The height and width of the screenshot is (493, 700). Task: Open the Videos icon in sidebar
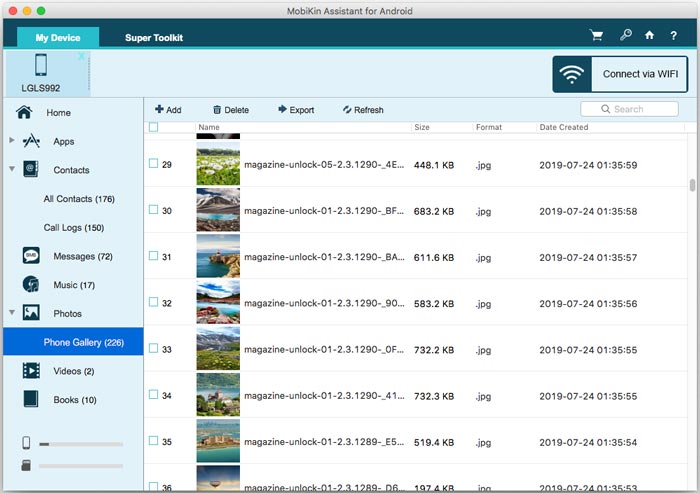click(31, 371)
